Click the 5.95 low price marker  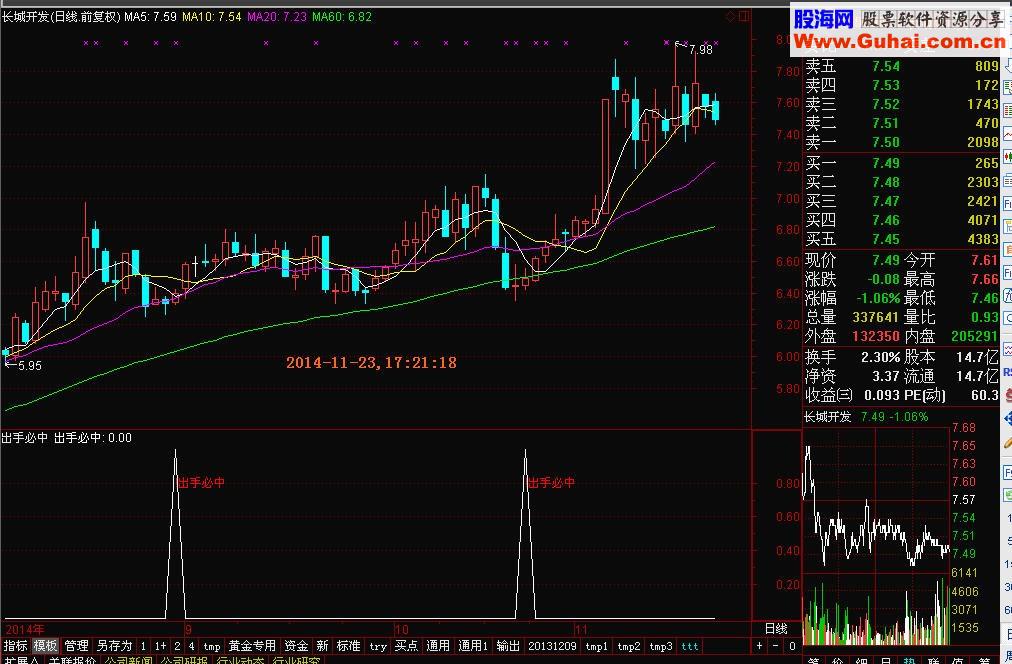coord(30,366)
